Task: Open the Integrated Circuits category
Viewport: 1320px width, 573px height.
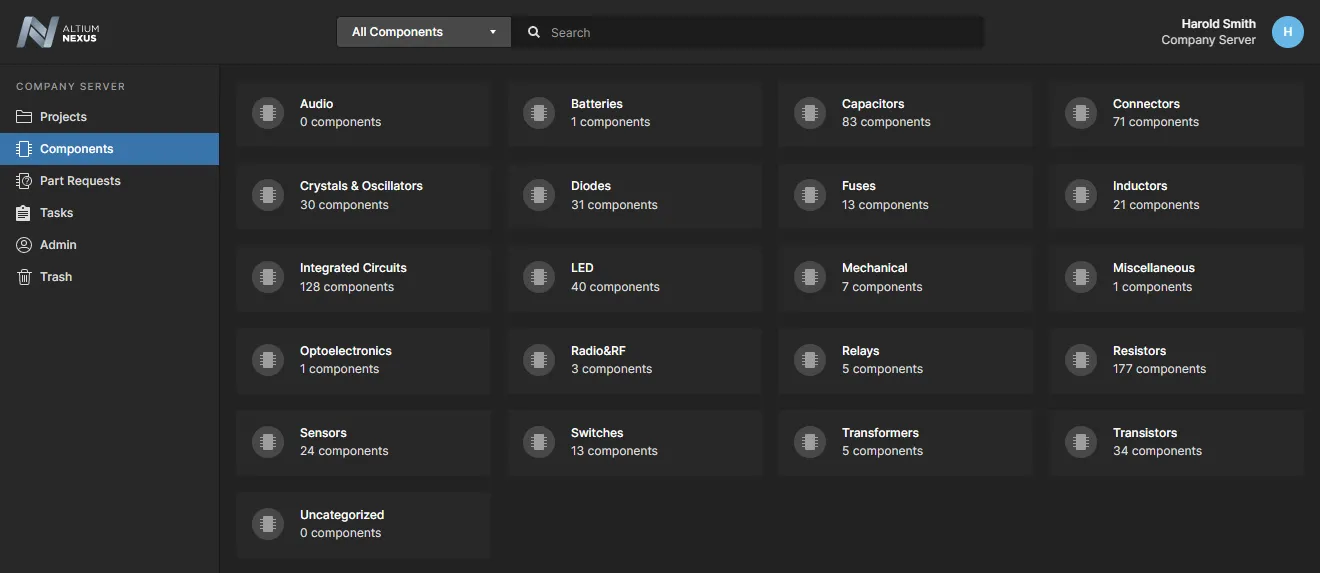Action: pos(363,277)
